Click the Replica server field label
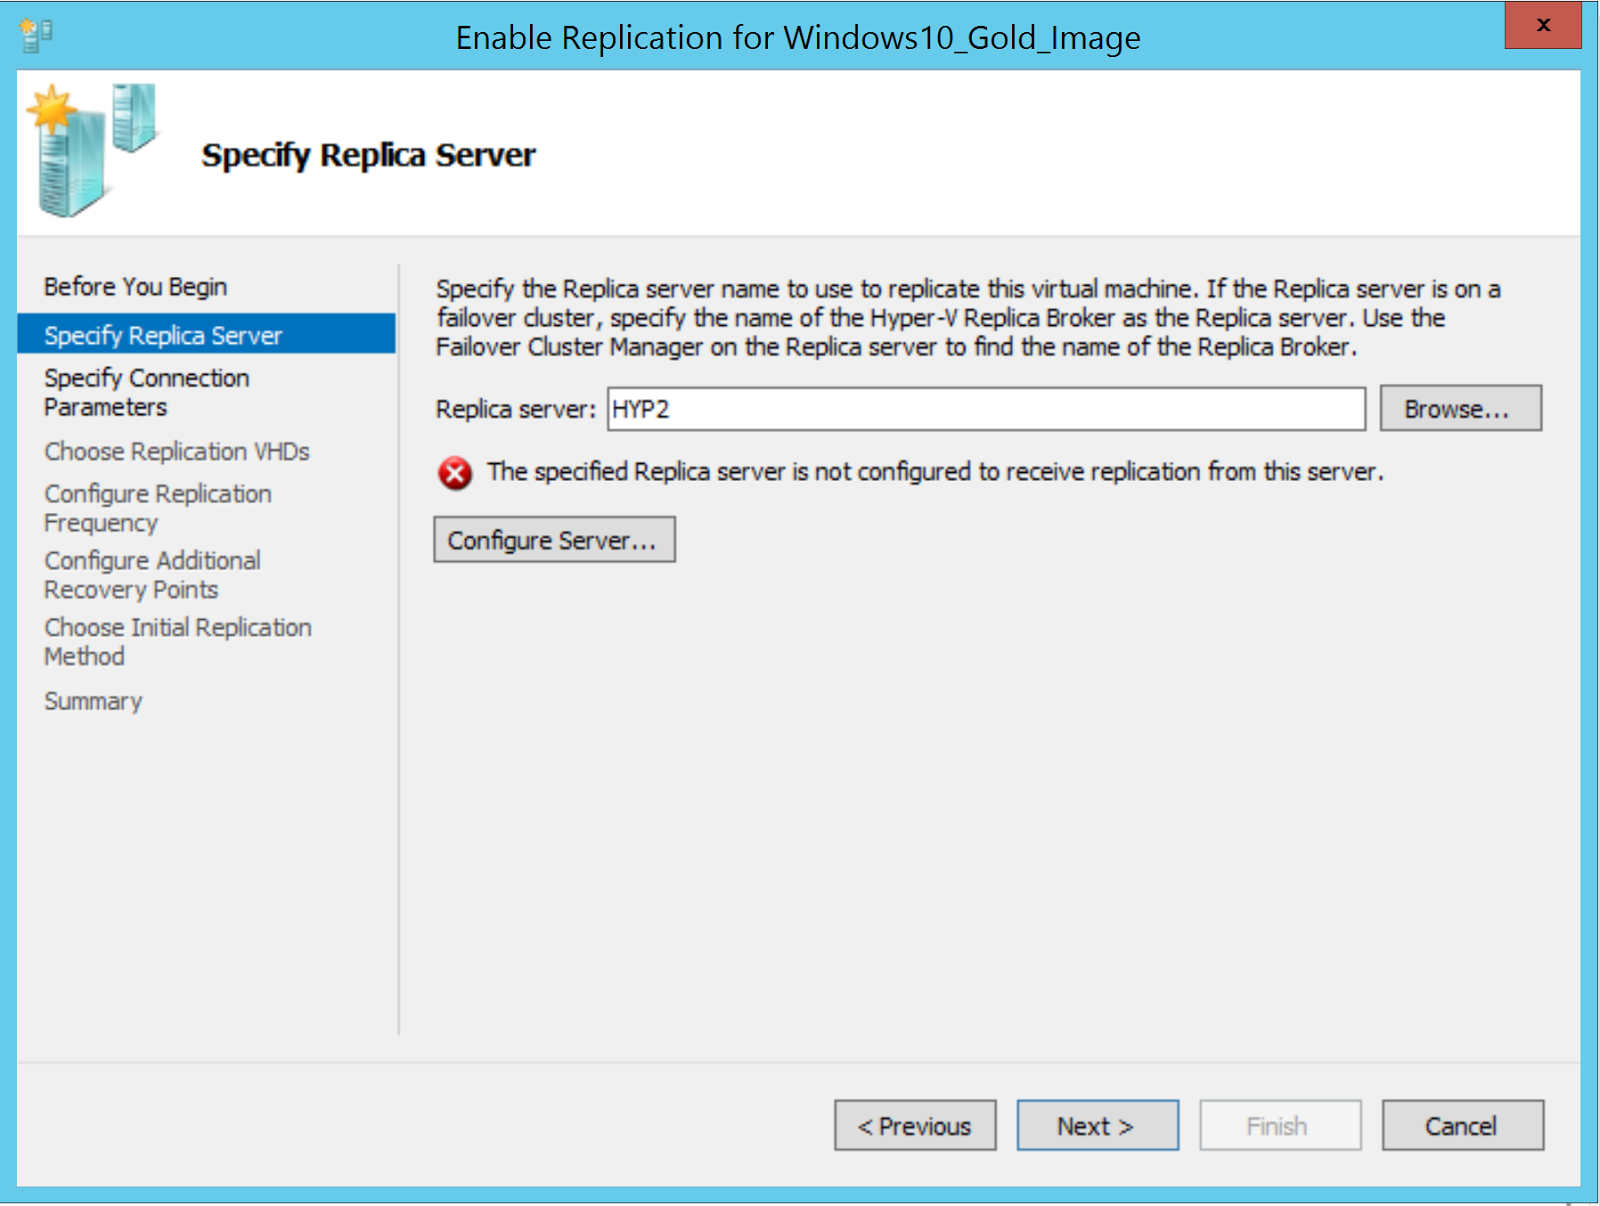The height and width of the screenshot is (1206, 1600). click(515, 410)
